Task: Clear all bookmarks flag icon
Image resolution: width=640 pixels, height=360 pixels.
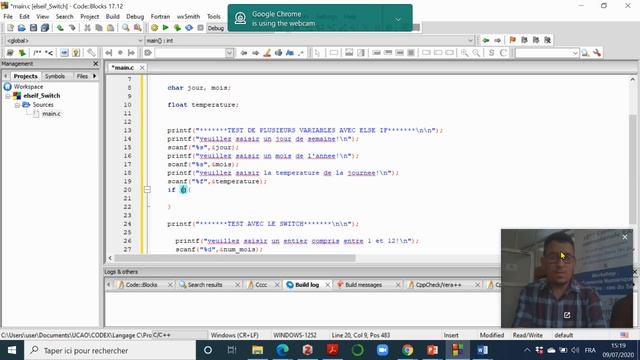Action: (548, 40)
